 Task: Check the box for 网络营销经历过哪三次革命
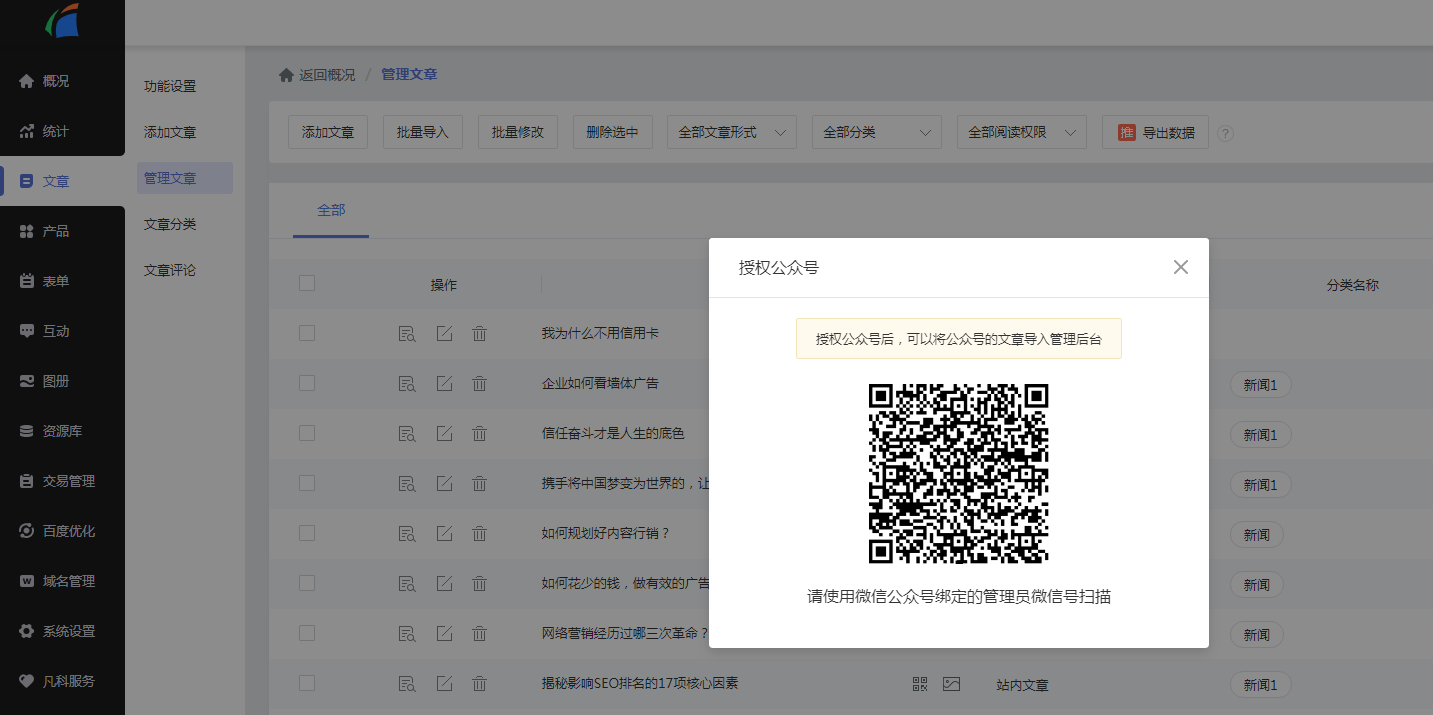coord(307,633)
